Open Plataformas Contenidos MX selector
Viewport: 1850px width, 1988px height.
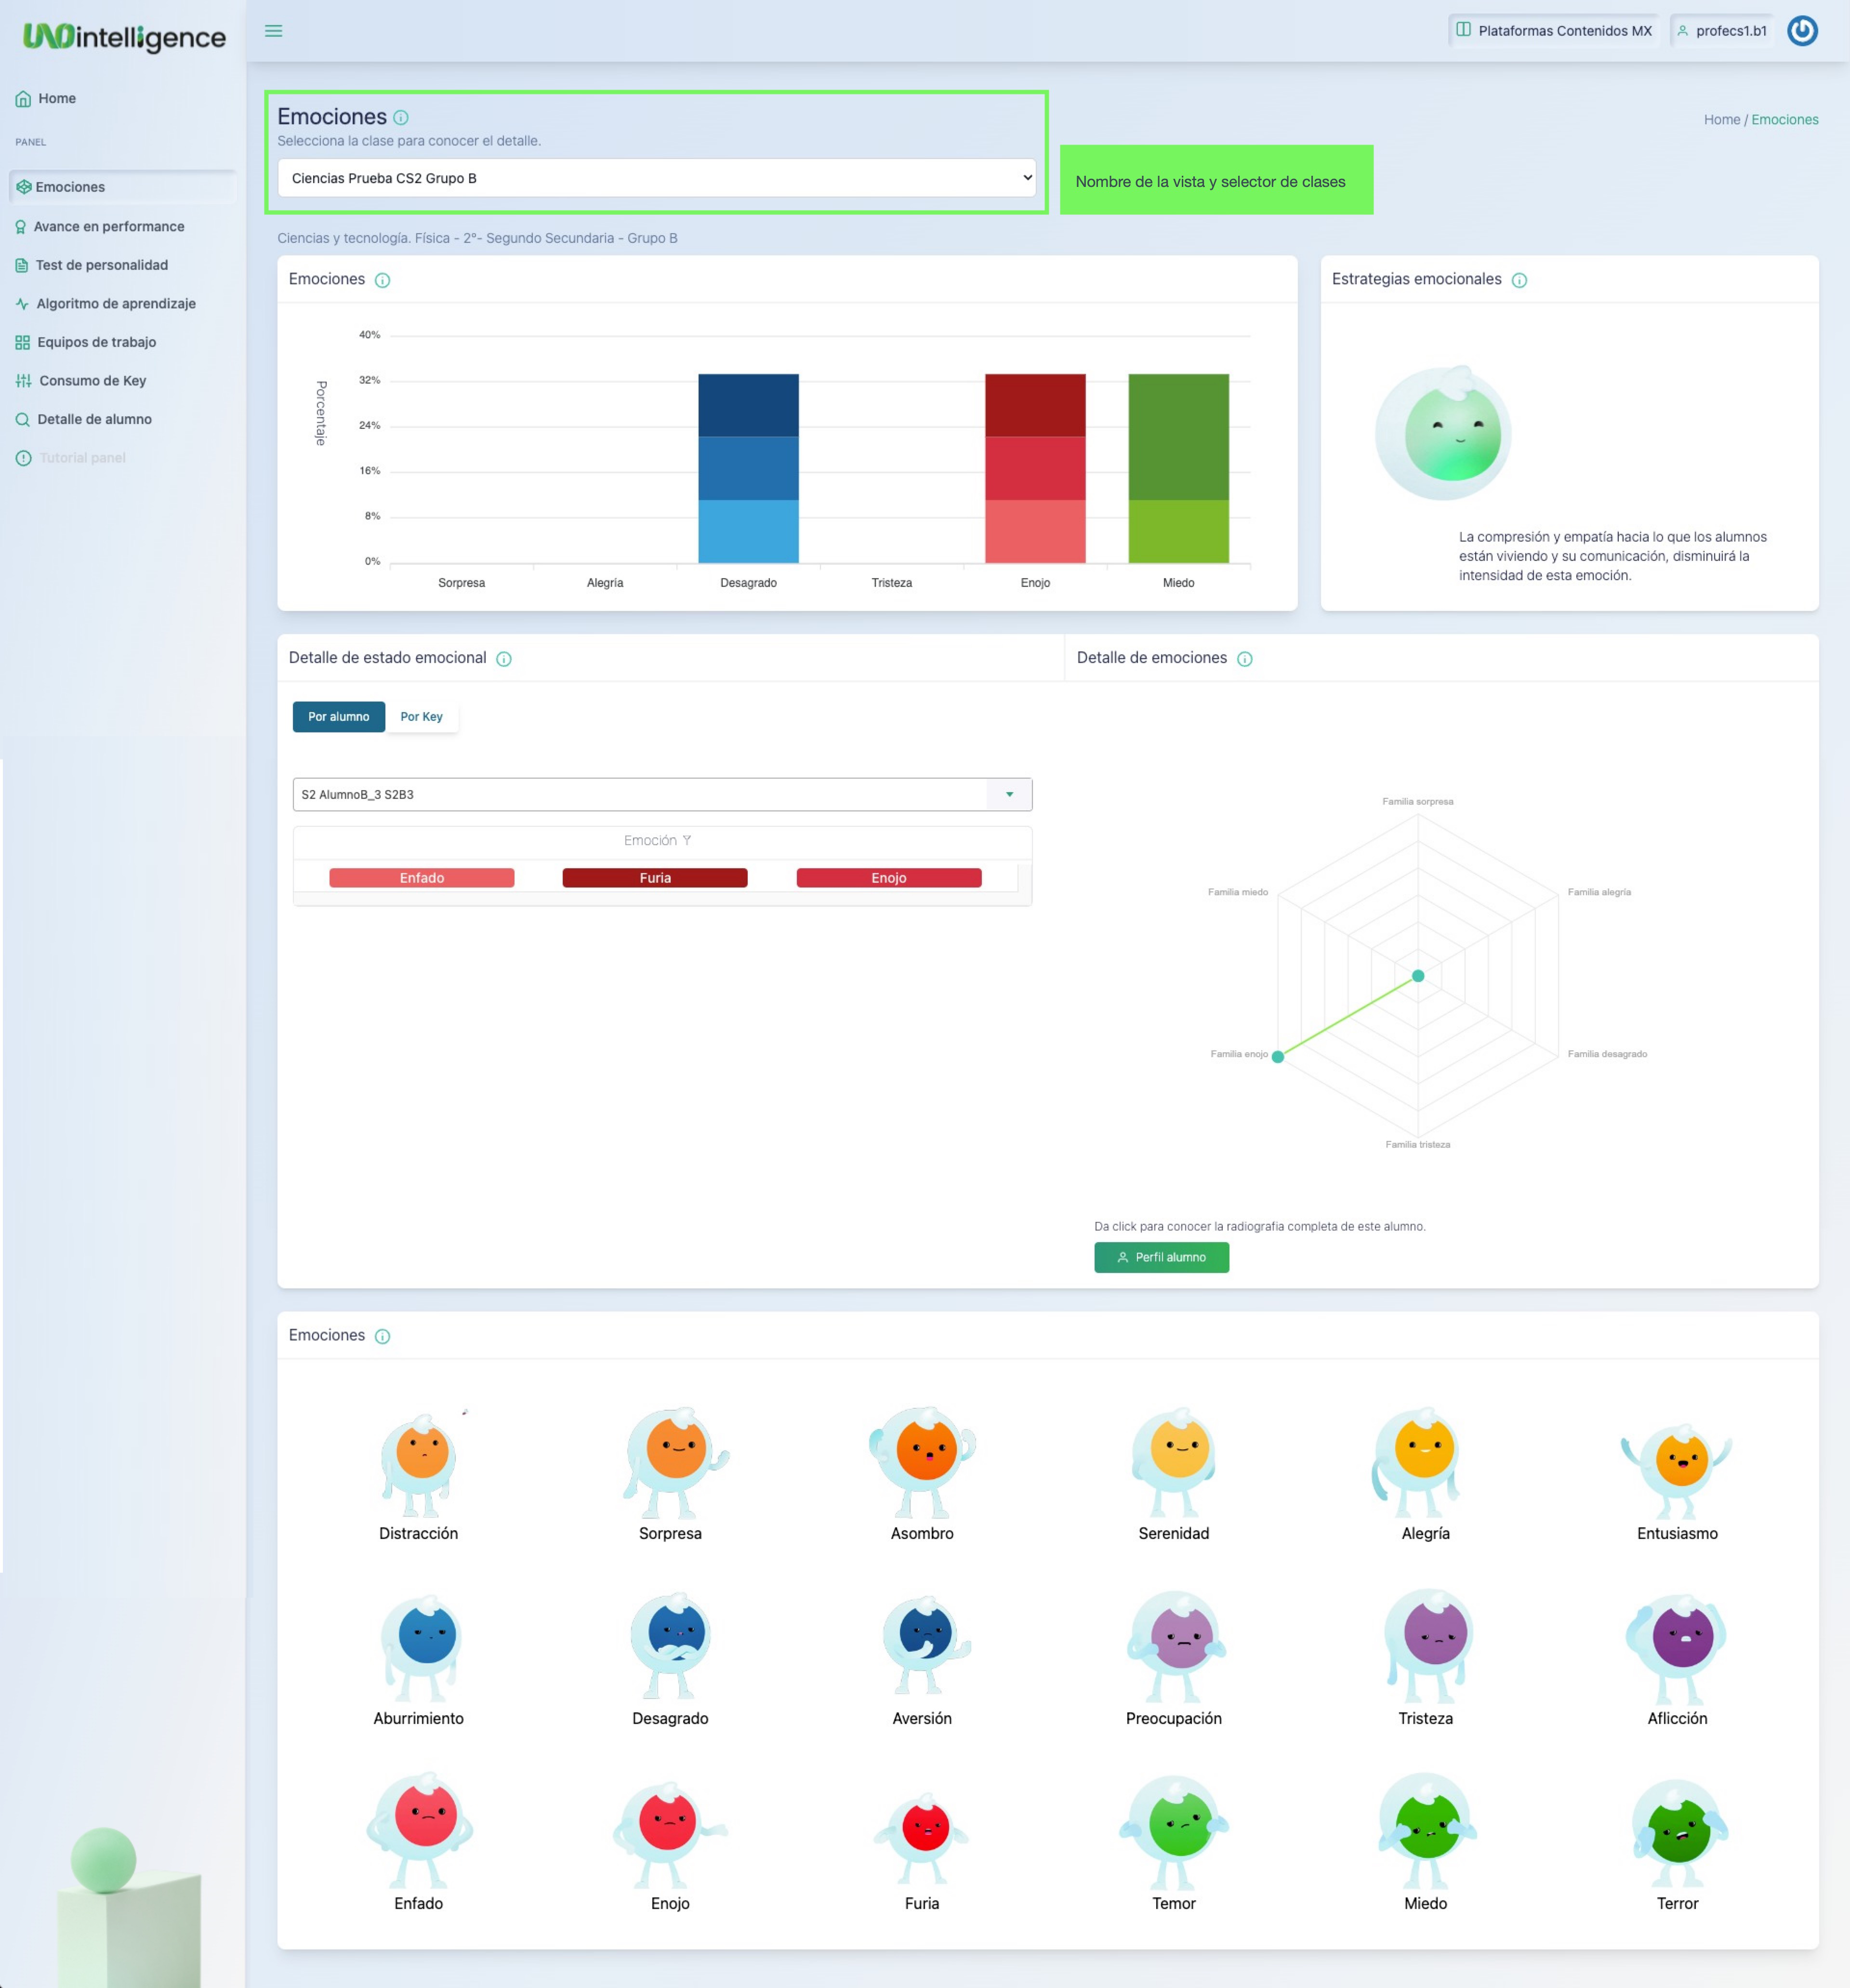click(1553, 31)
